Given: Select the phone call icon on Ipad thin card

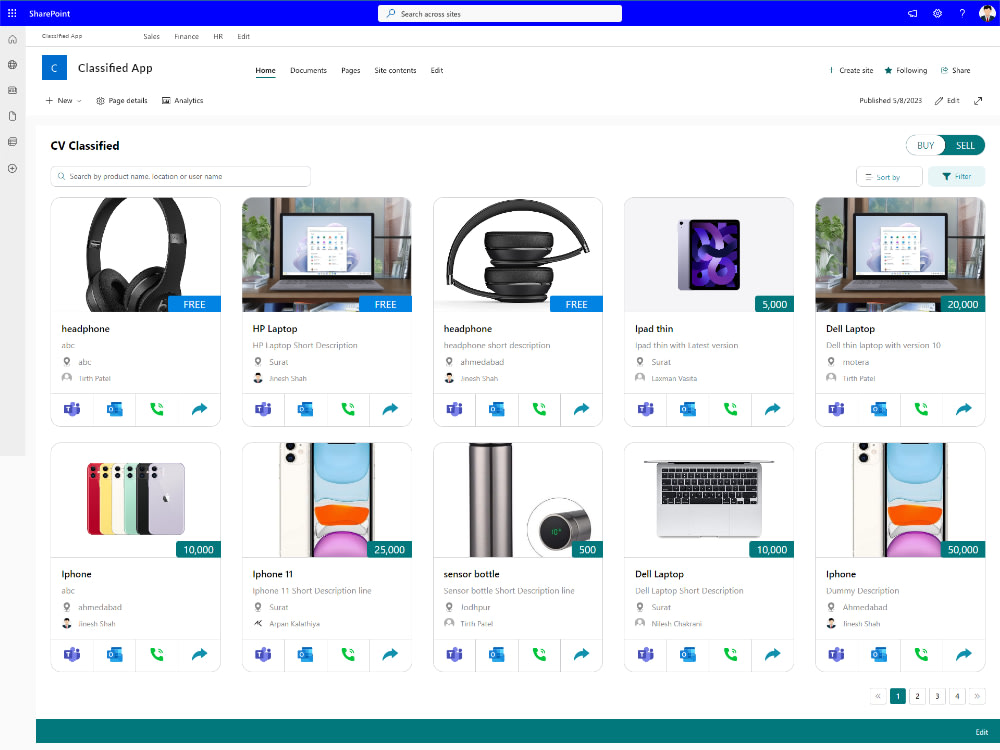Looking at the screenshot, I should [x=730, y=409].
